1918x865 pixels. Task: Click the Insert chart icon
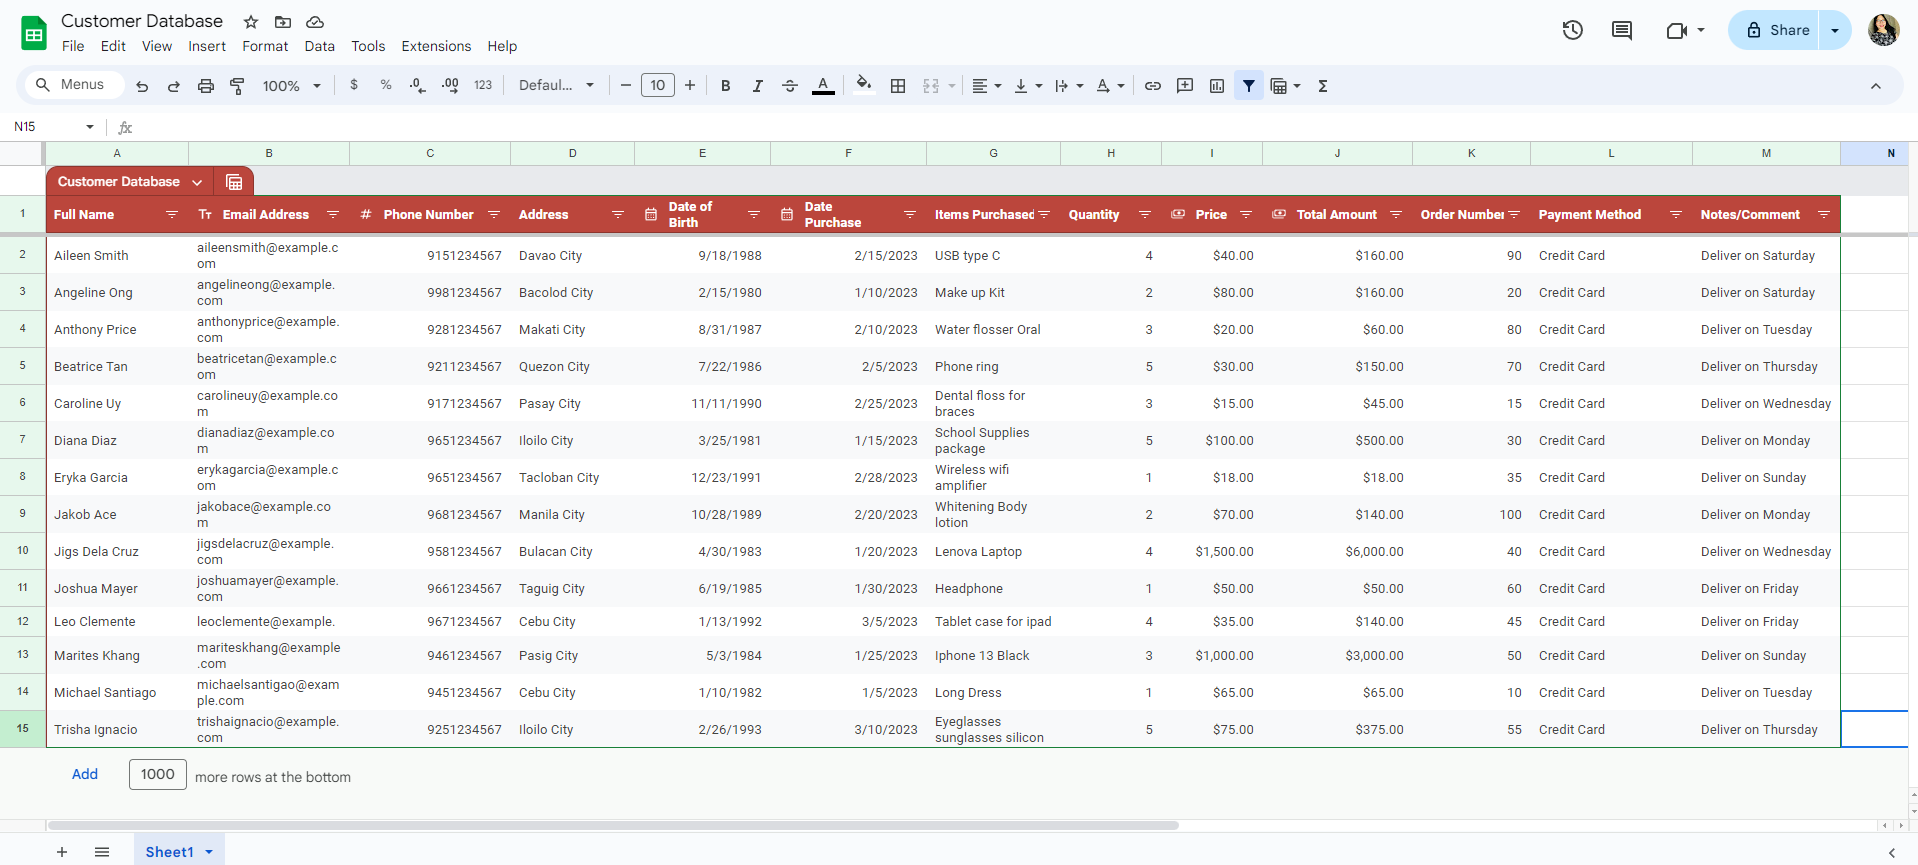[x=1217, y=86]
